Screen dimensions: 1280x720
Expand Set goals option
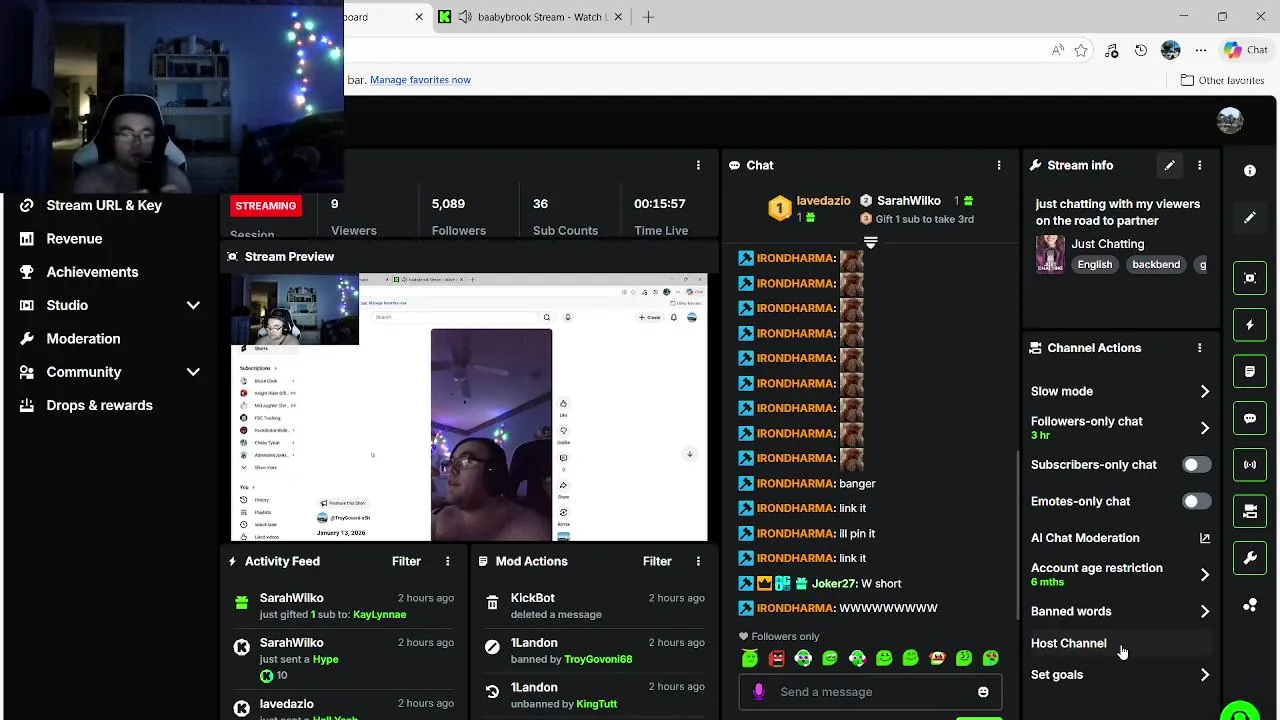(x=1205, y=675)
